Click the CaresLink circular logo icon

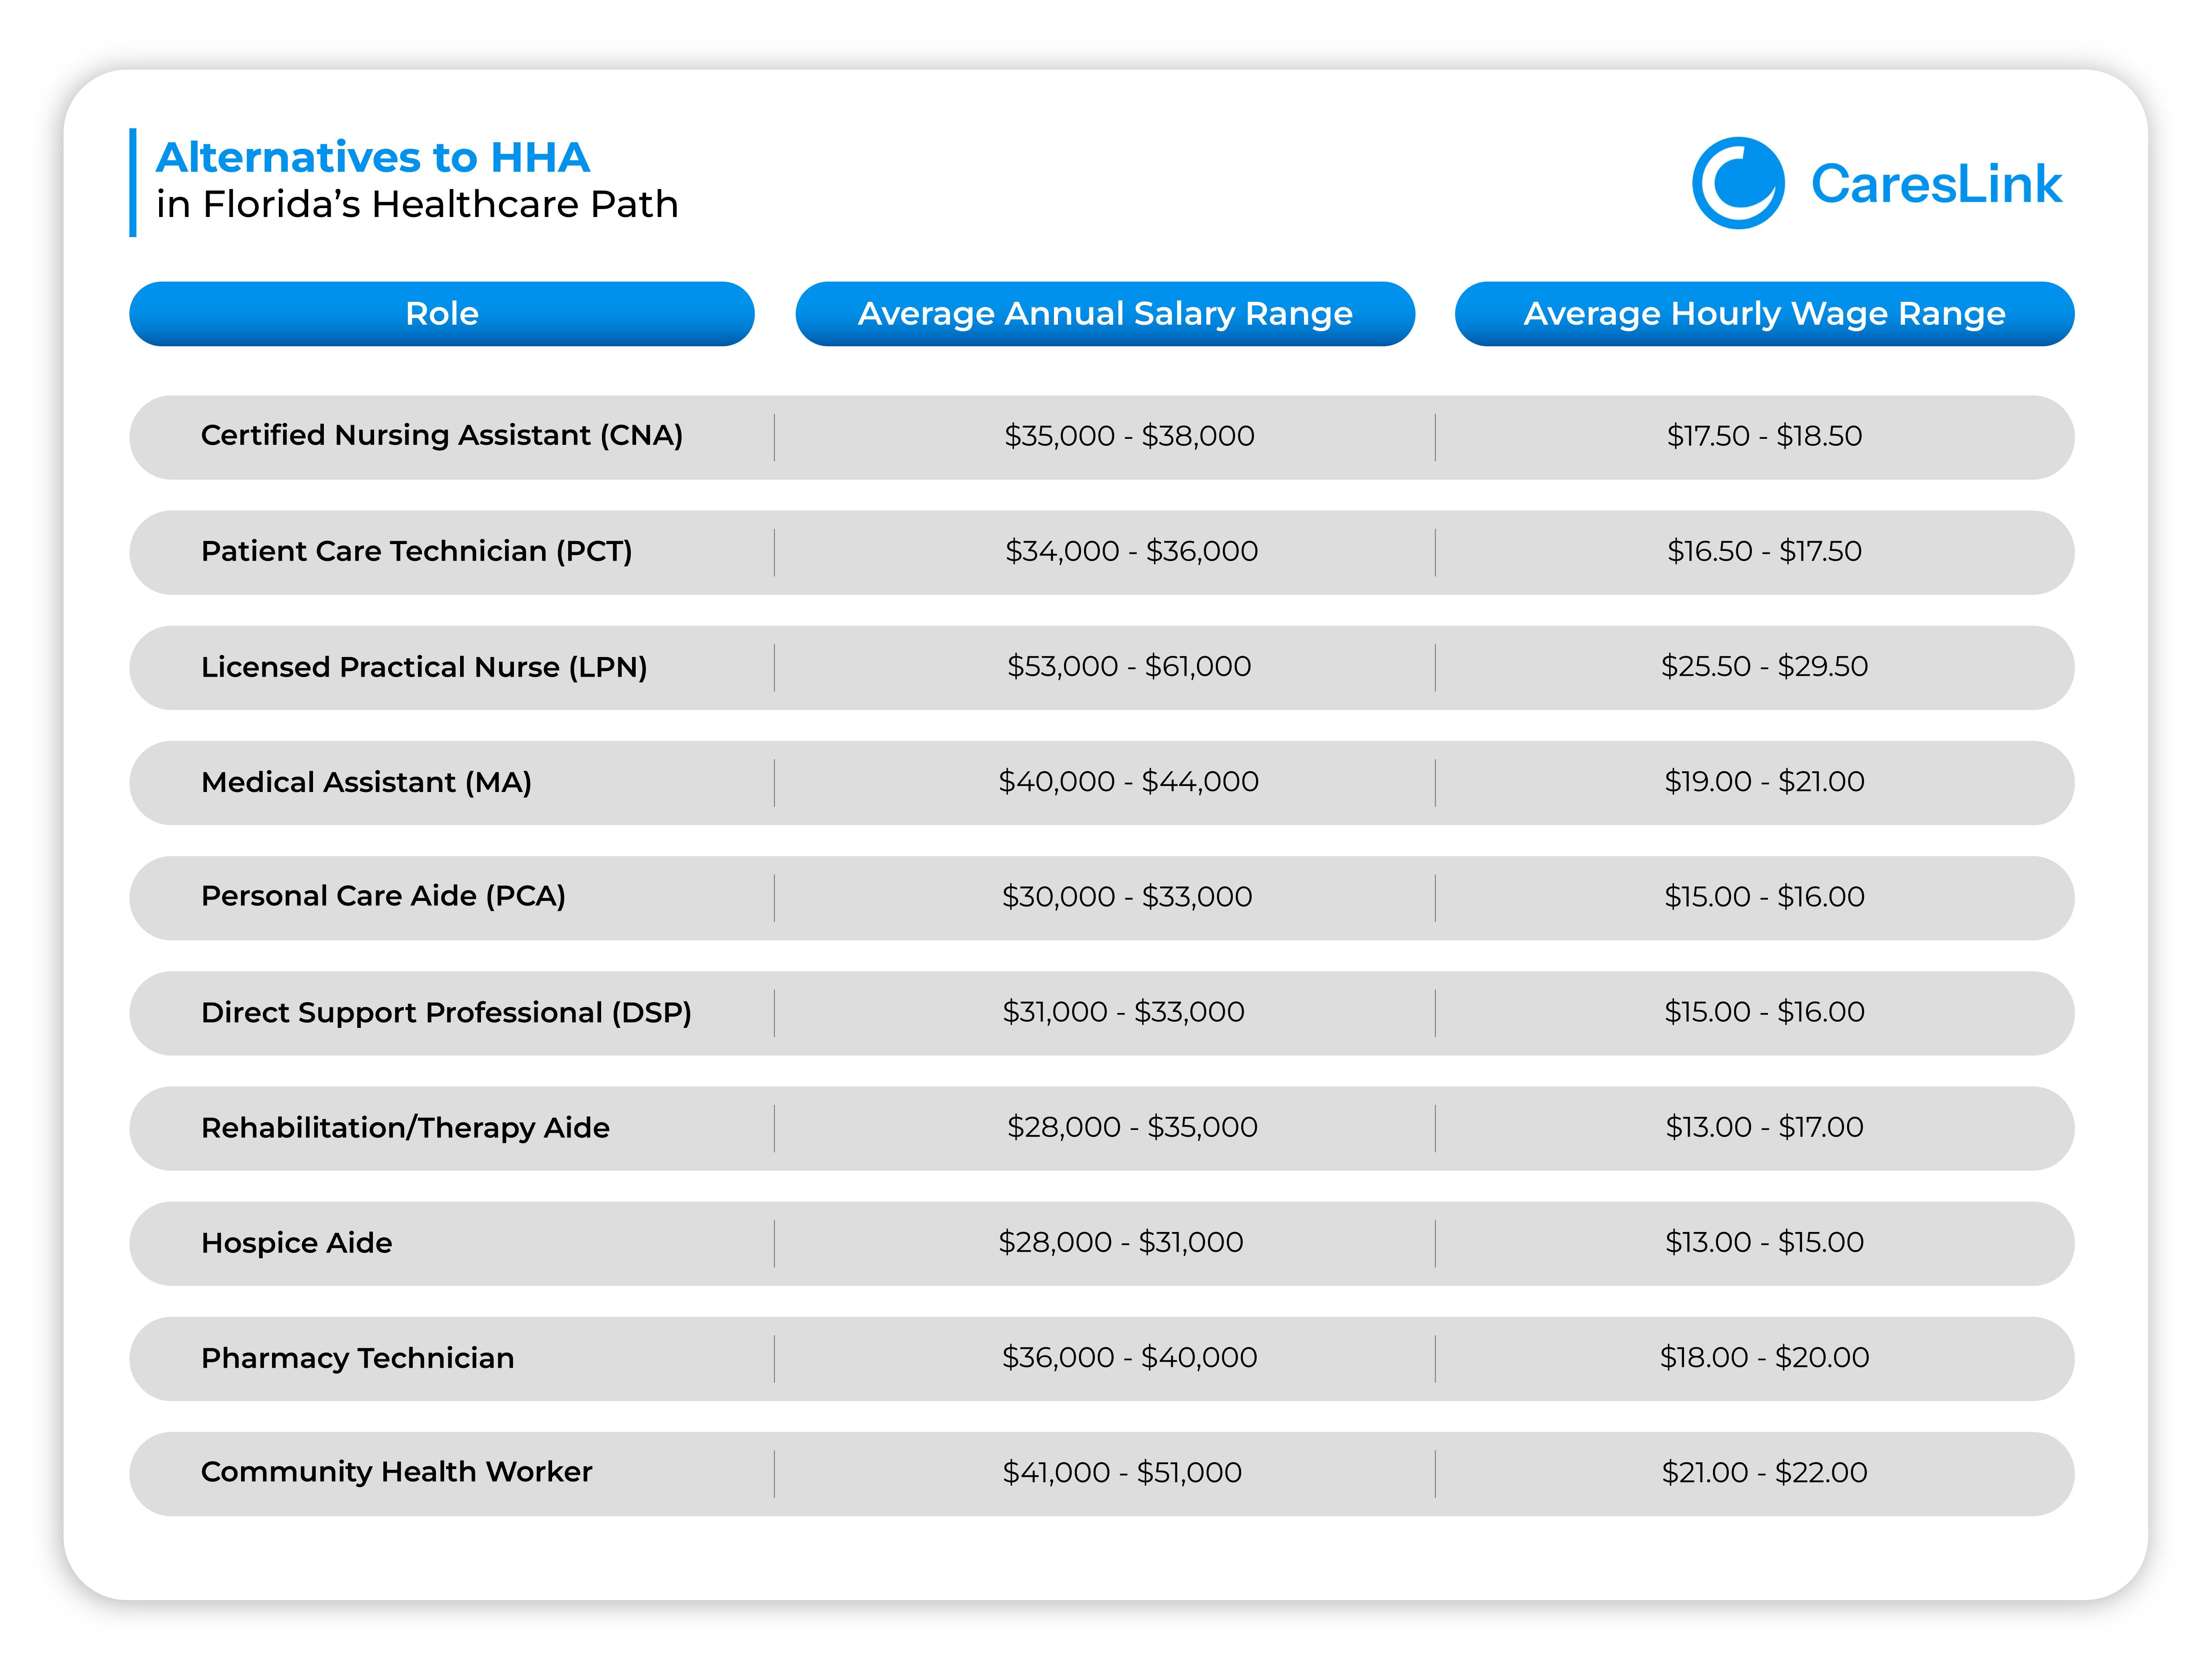tap(1738, 183)
